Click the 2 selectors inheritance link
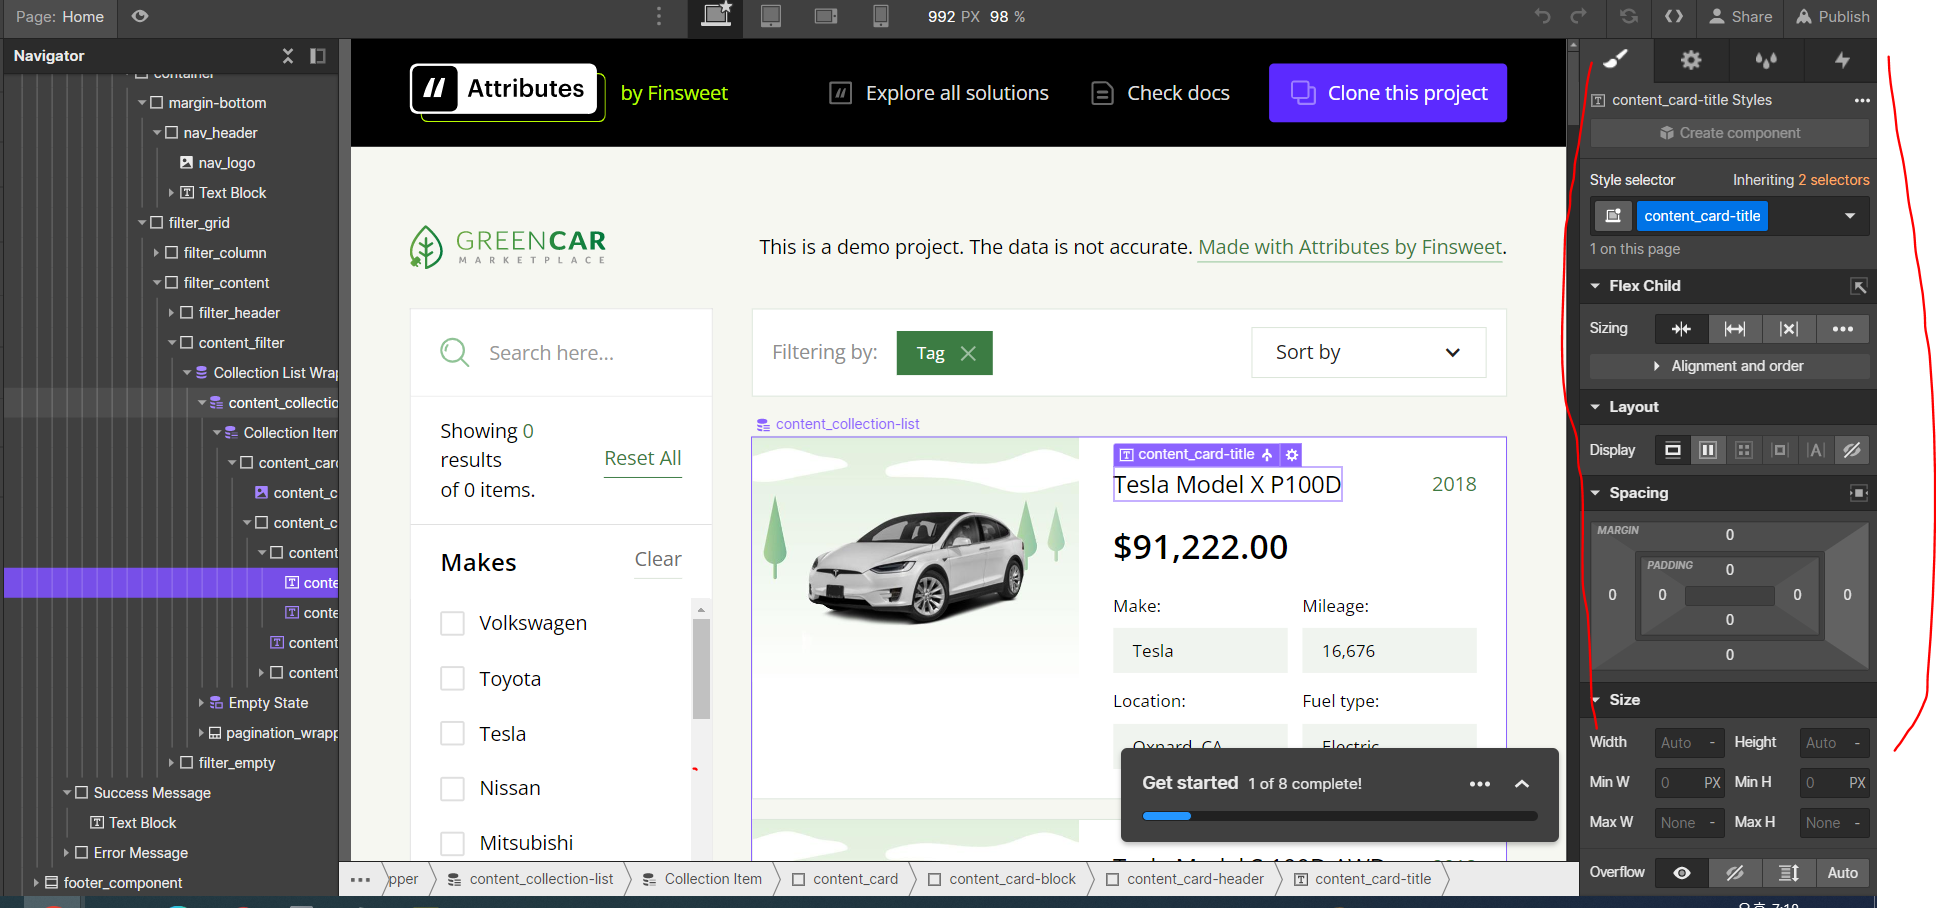This screenshot has width=1936, height=908. (x=1834, y=180)
